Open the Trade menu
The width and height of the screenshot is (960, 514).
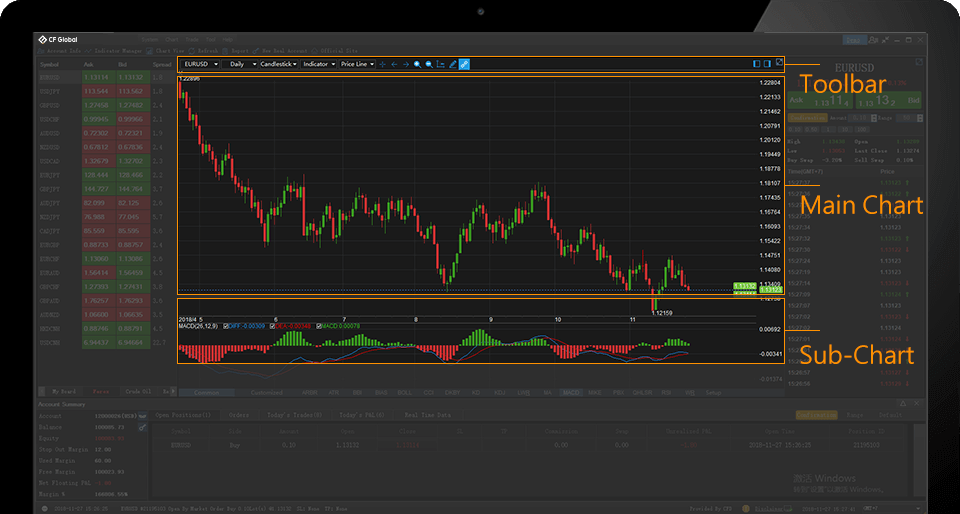192,39
